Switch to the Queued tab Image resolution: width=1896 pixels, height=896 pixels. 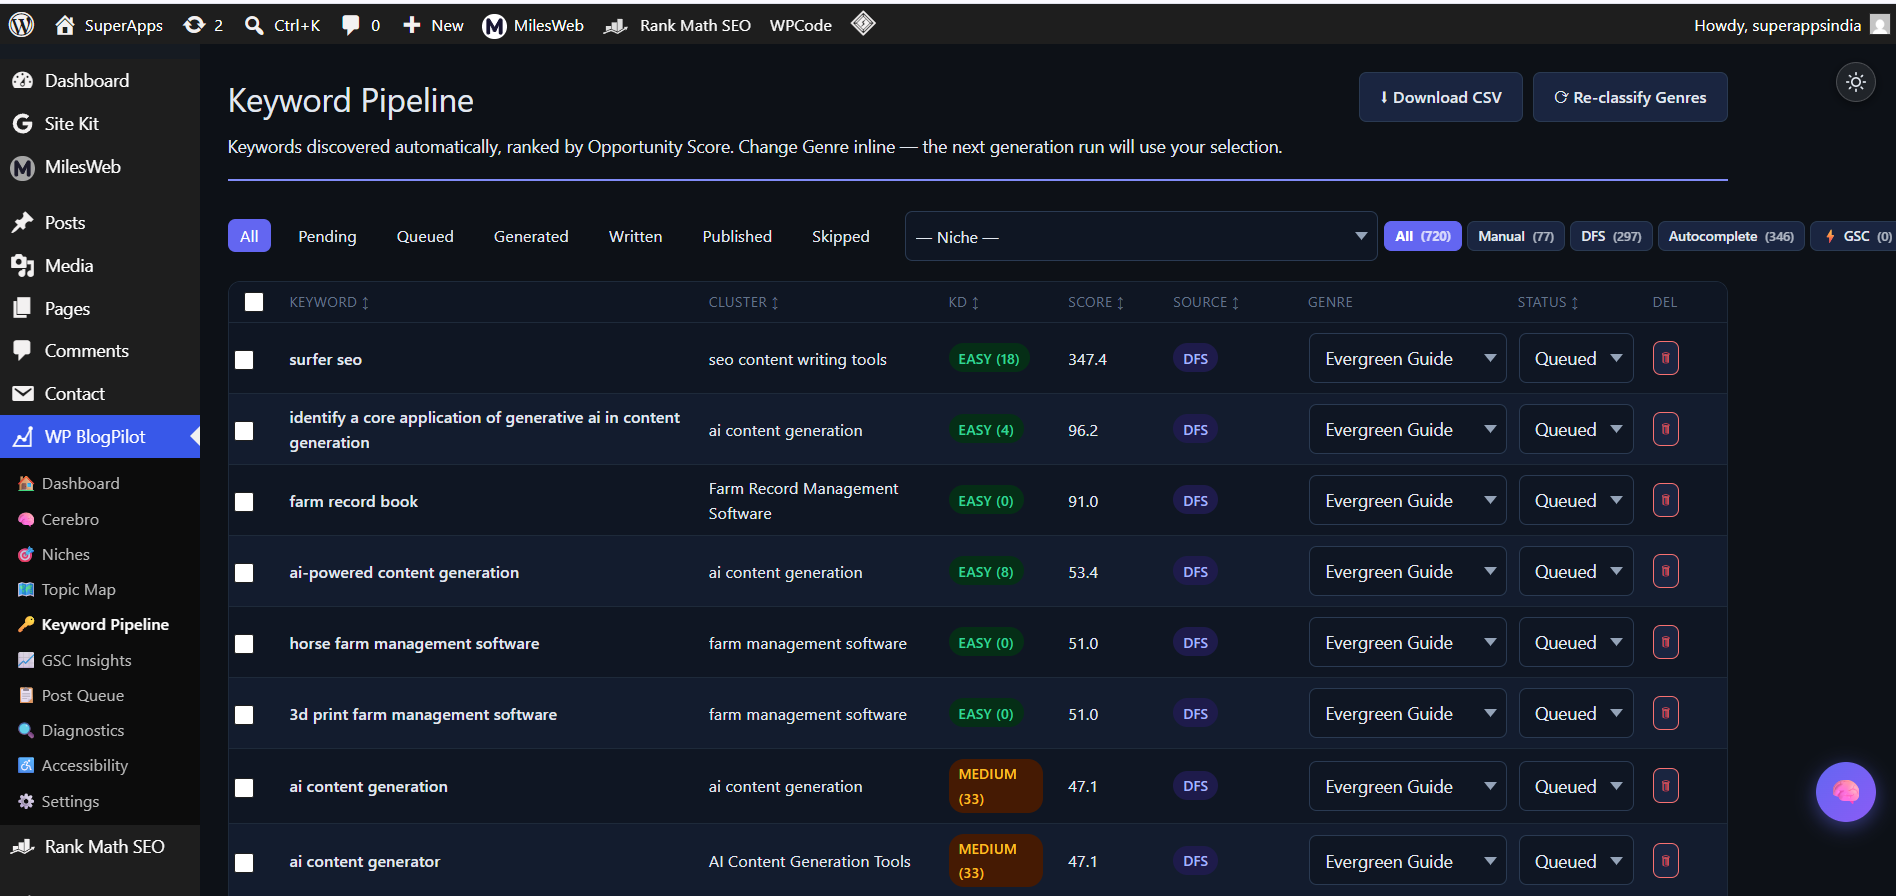point(425,236)
